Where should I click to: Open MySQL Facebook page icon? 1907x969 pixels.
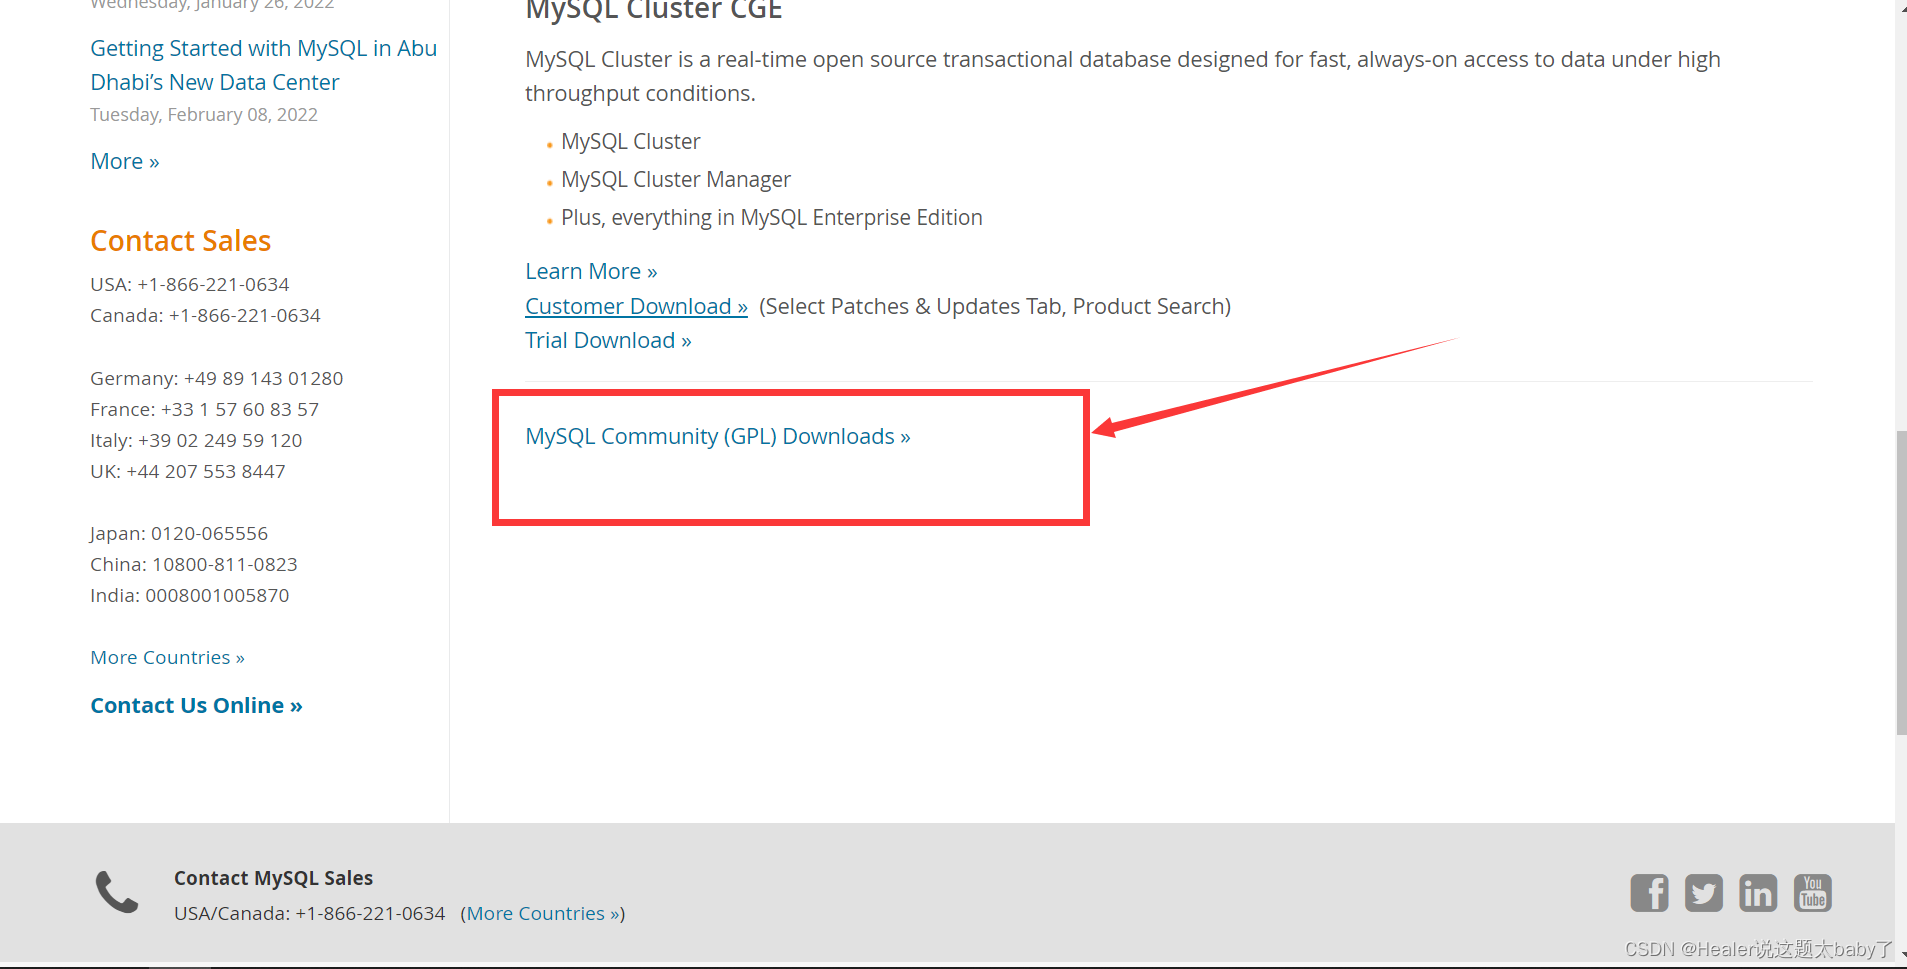pyautogui.click(x=1649, y=893)
